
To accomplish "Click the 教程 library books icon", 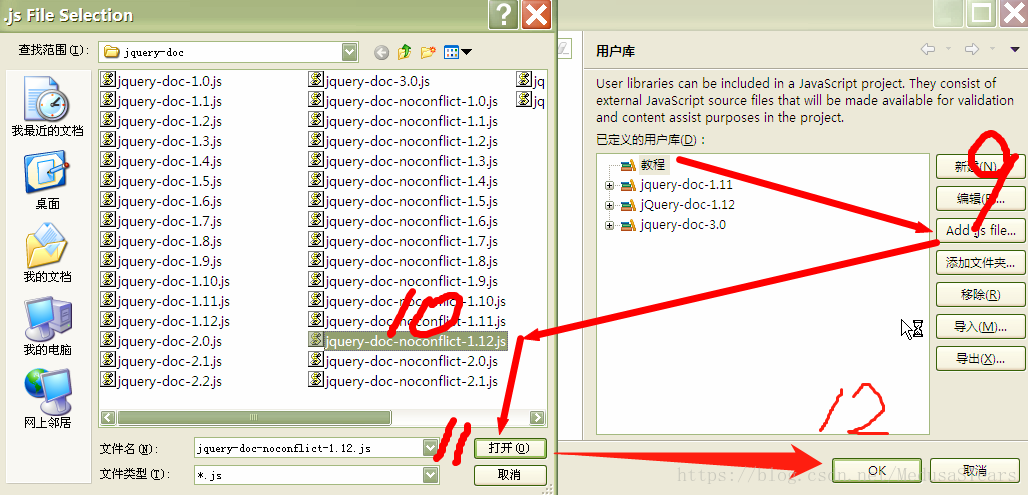I will click(628, 165).
